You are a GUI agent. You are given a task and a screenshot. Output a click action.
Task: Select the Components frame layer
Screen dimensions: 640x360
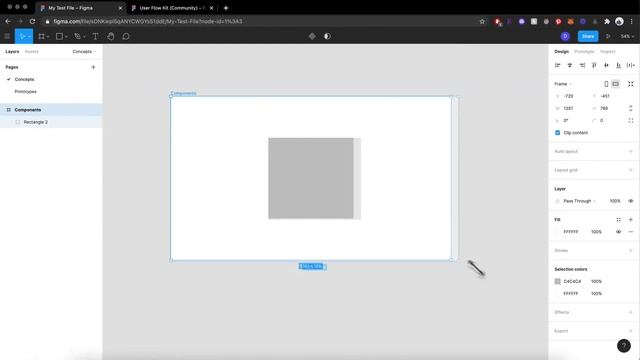click(x=51, y=110)
